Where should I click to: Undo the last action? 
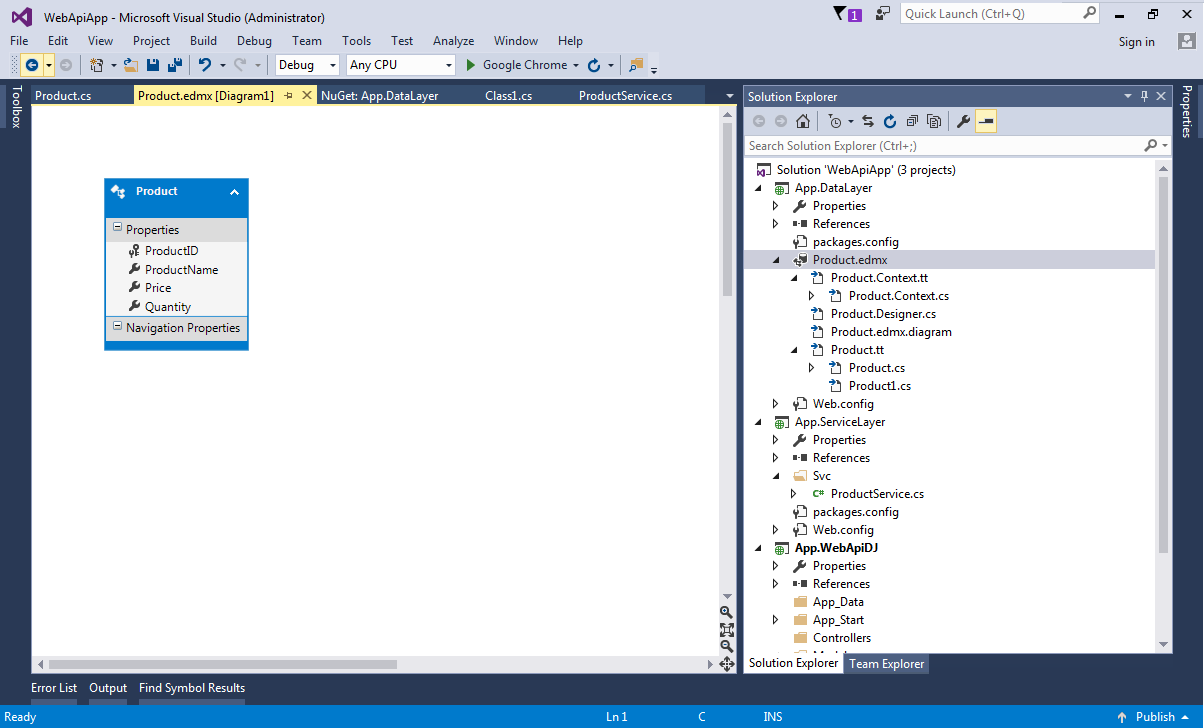[204, 64]
